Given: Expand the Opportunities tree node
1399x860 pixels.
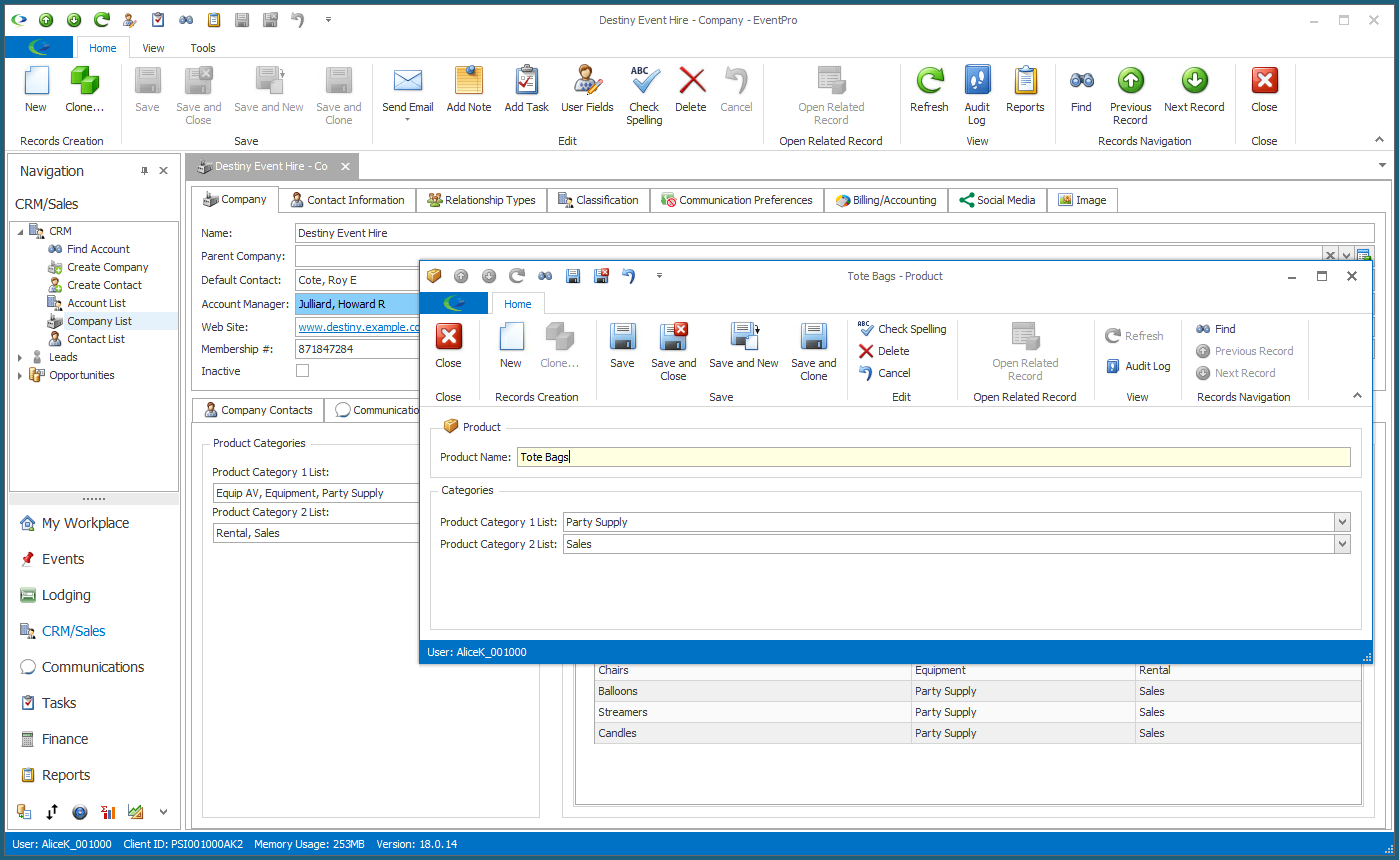Looking at the screenshot, I should pos(20,375).
